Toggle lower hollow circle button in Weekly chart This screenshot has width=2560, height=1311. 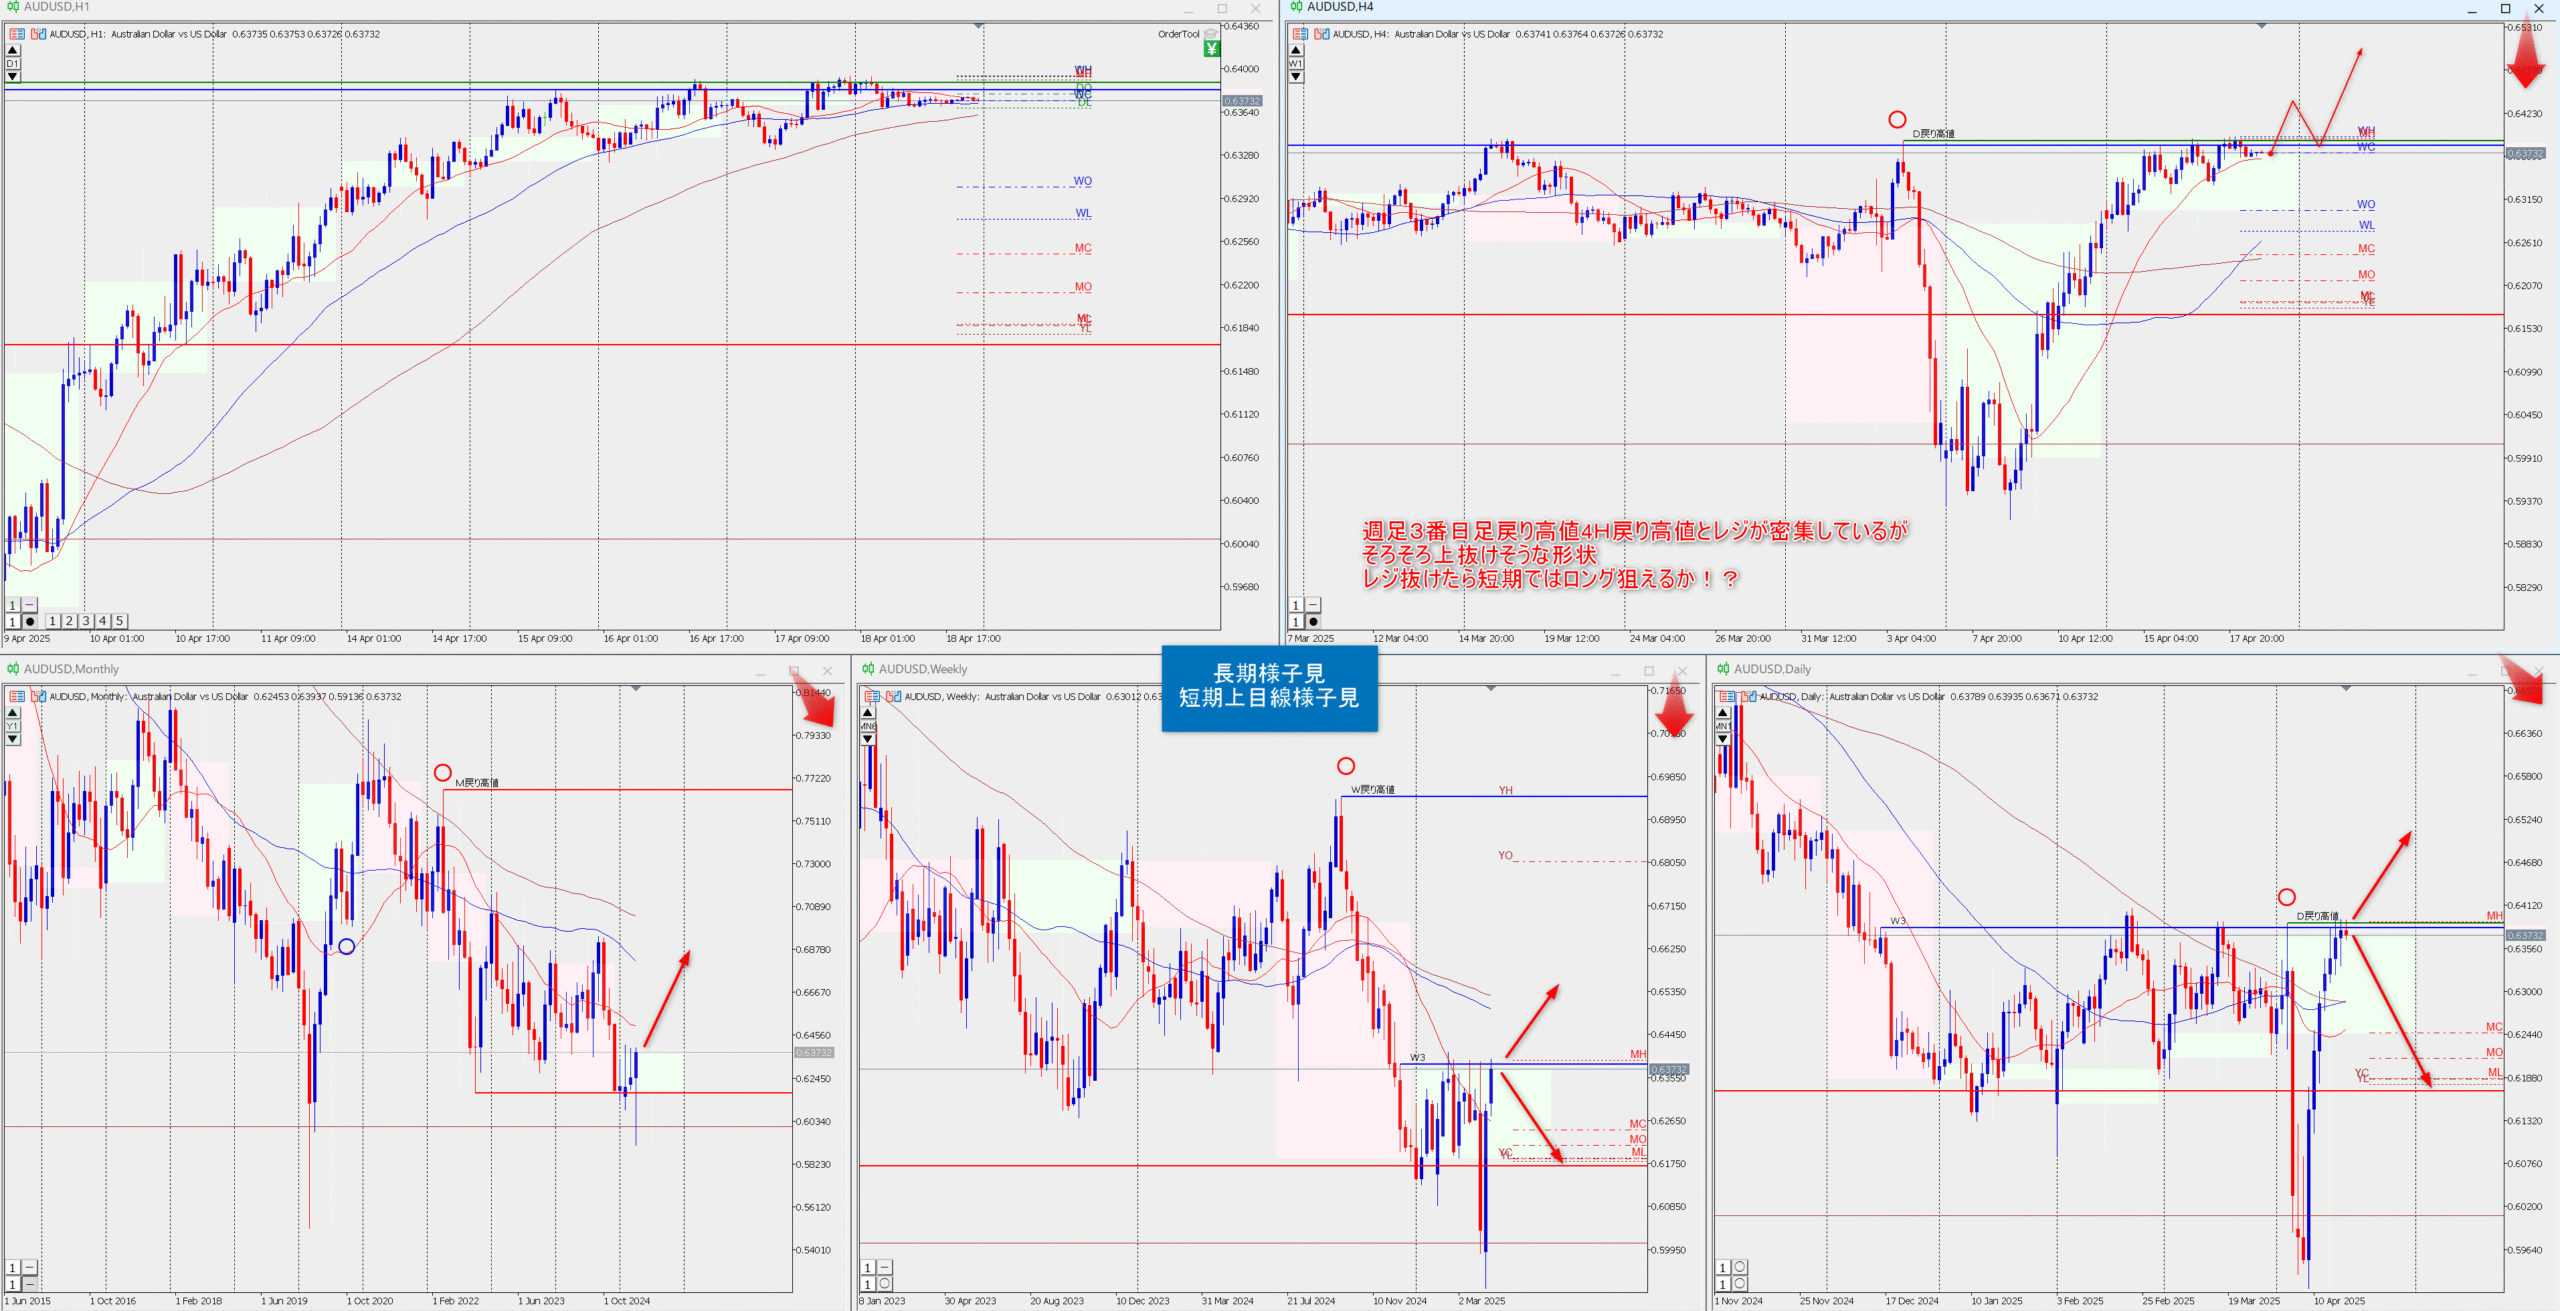tap(885, 1284)
